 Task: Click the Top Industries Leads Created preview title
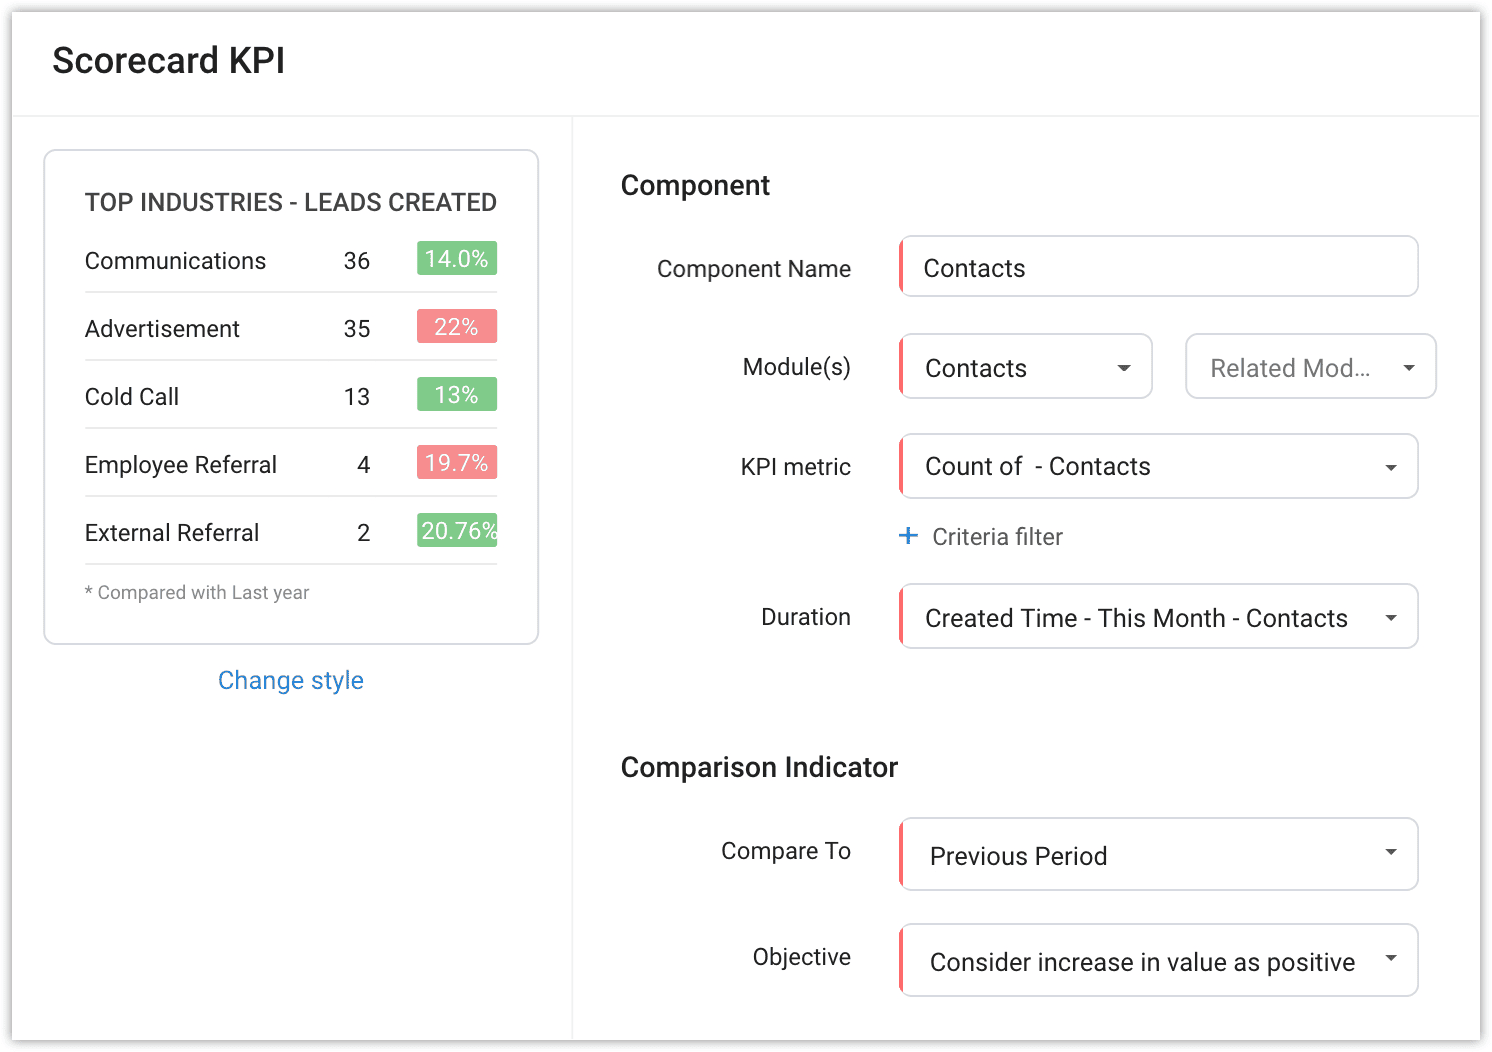[291, 202]
